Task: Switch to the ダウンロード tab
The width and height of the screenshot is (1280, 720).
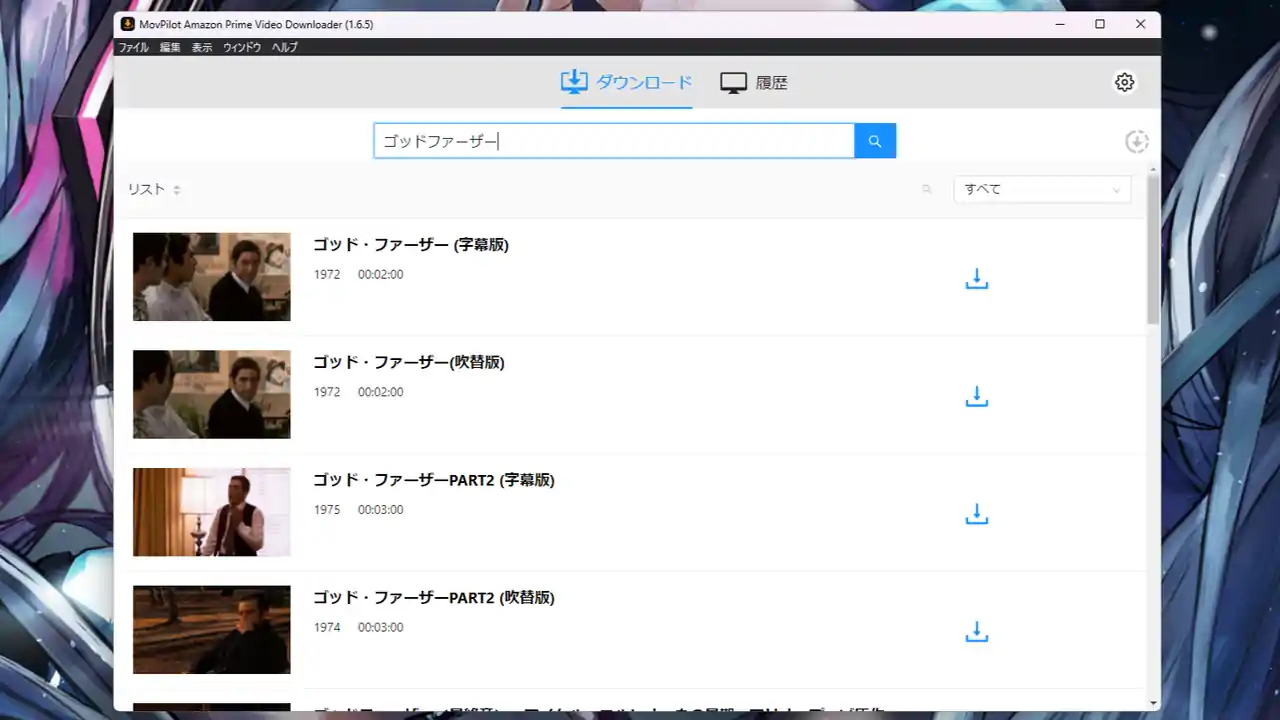Action: click(x=626, y=82)
